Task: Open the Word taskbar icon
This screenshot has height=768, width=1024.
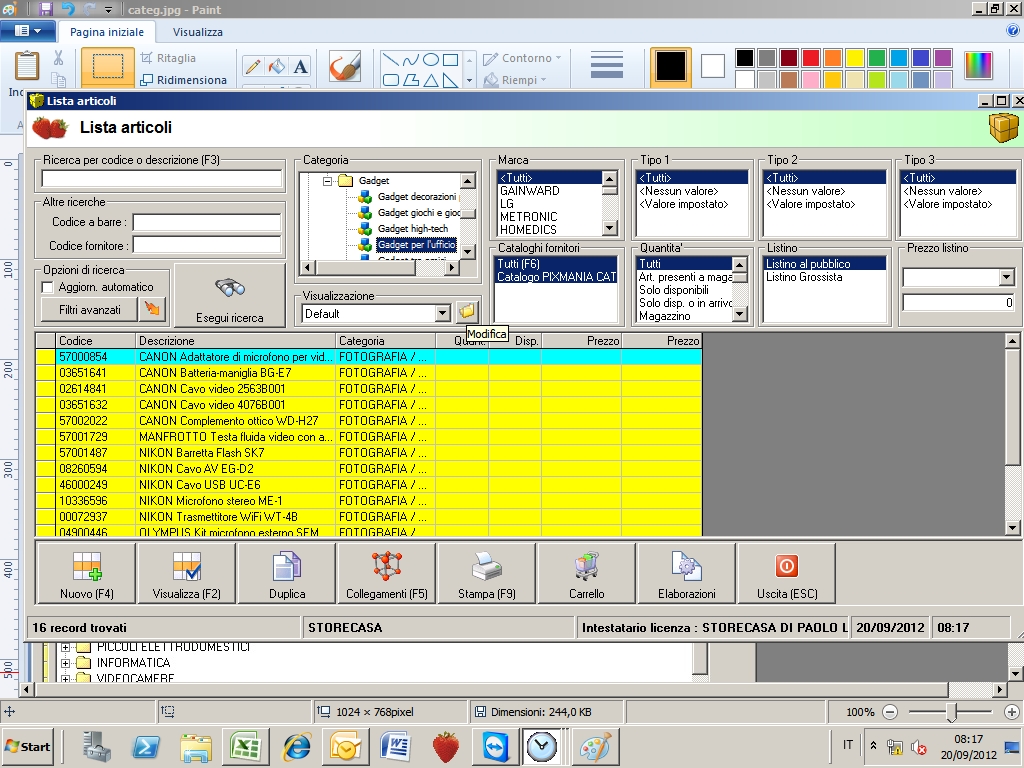Action: click(395, 746)
